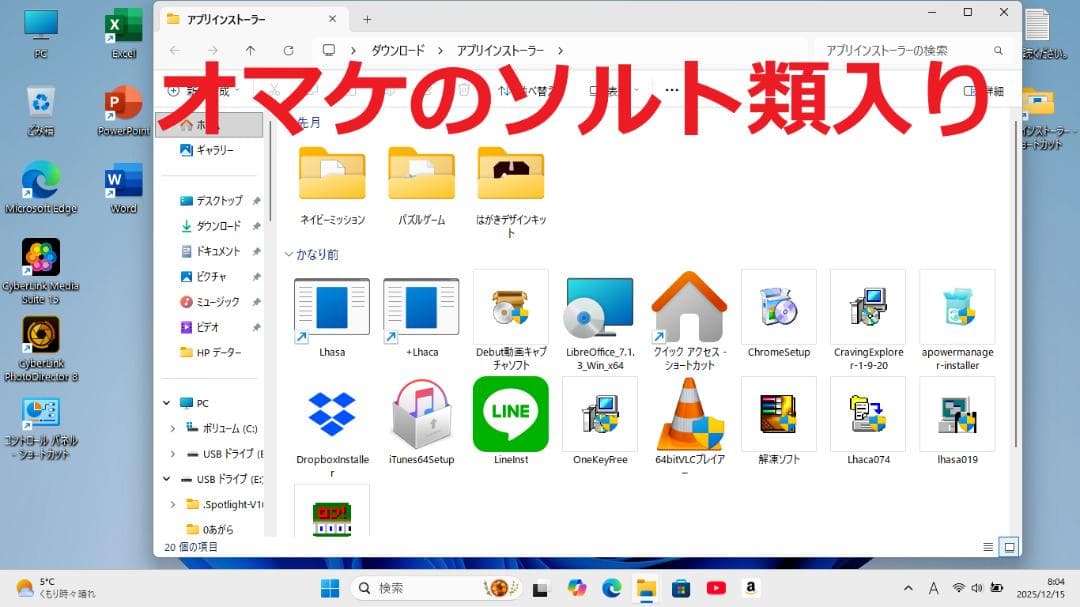1080x607 pixels.
Task: Open コントロールパネル shortcut on desktop
Action: point(41,427)
